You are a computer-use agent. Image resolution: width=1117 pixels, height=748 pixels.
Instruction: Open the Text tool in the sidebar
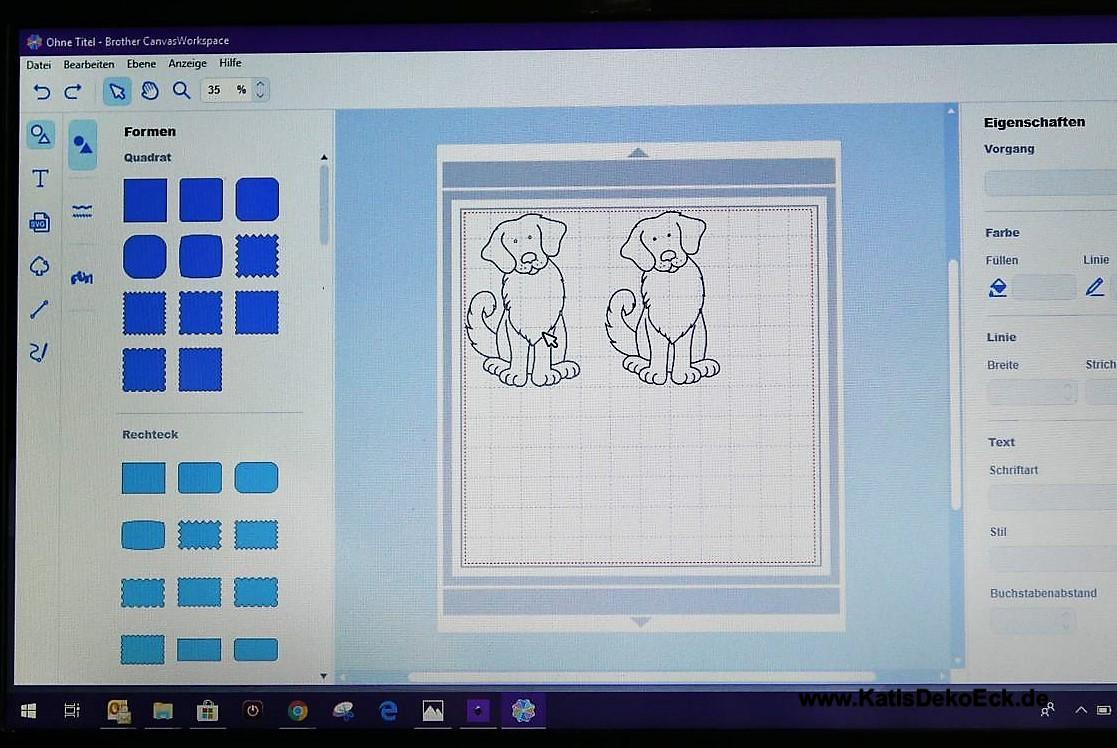click(40, 179)
